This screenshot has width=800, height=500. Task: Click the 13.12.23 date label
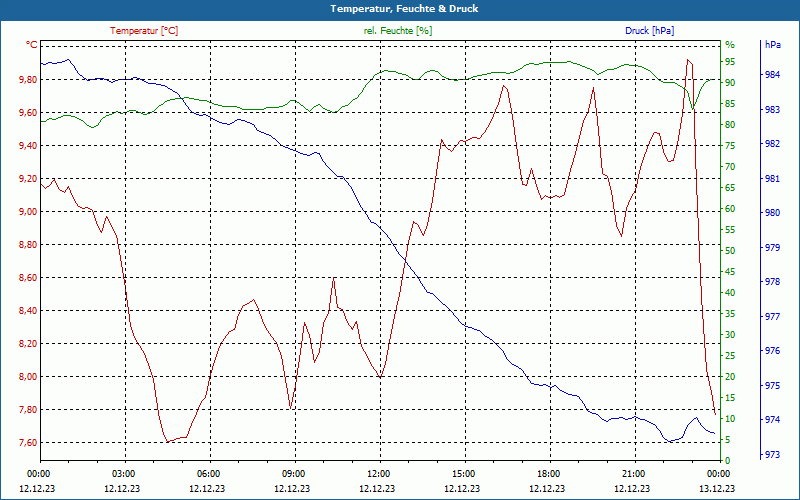(717, 488)
